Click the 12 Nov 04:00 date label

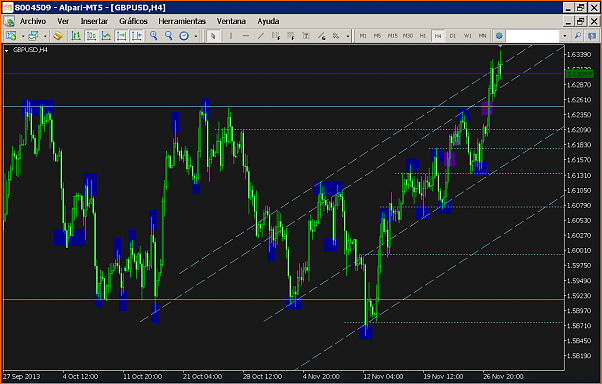(x=383, y=376)
